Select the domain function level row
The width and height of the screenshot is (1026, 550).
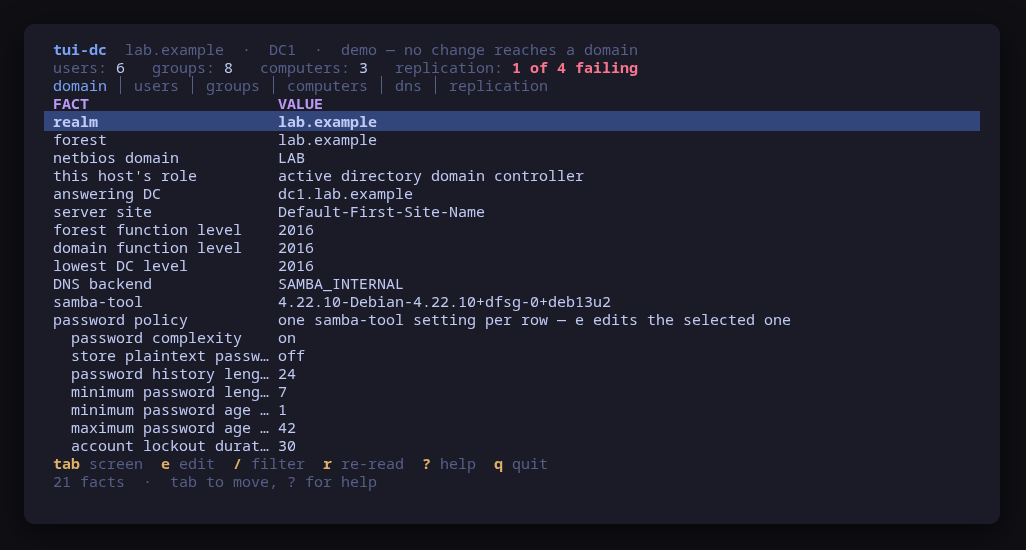pyautogui.click(x=512, y=249)
